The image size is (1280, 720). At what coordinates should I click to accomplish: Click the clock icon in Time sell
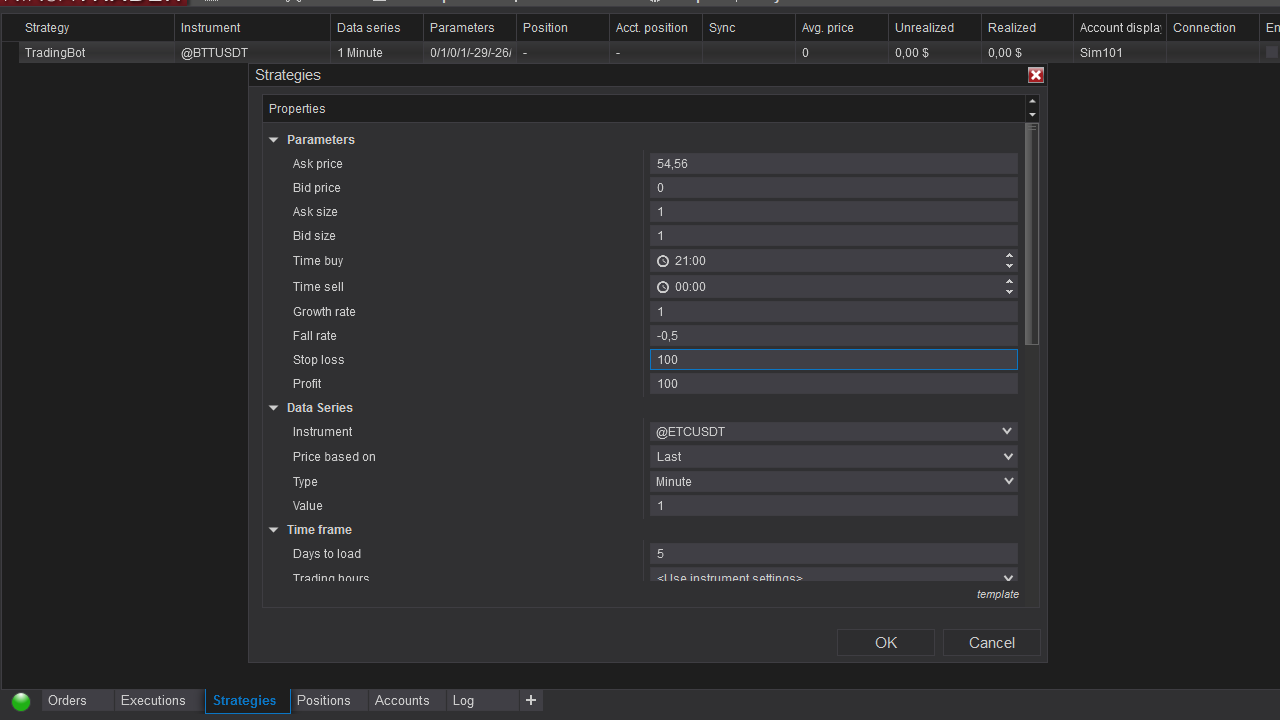click(663, 287)
